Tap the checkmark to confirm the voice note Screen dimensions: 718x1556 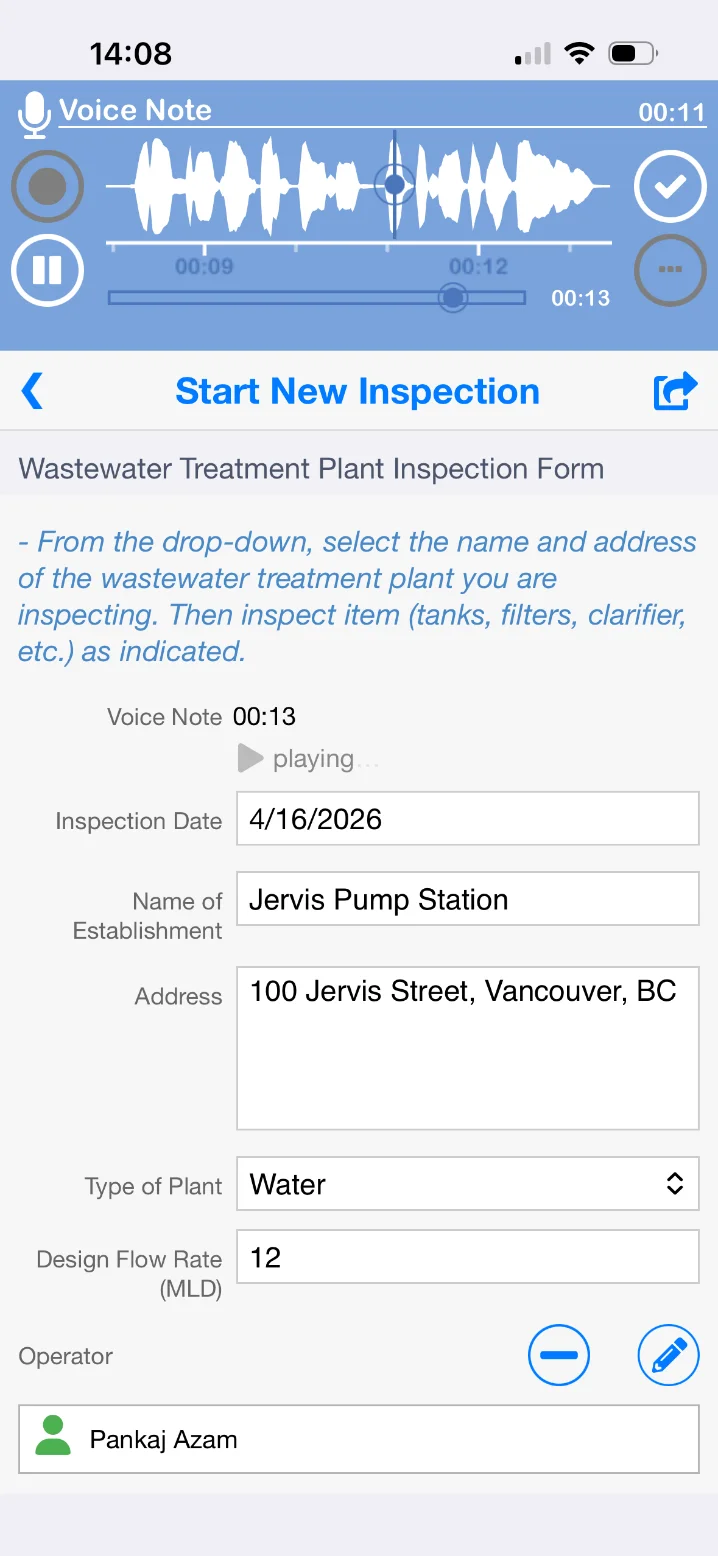click(670, 186)
